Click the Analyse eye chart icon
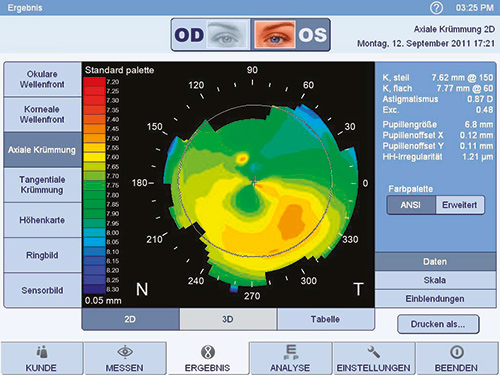 (x=291, y=352)
